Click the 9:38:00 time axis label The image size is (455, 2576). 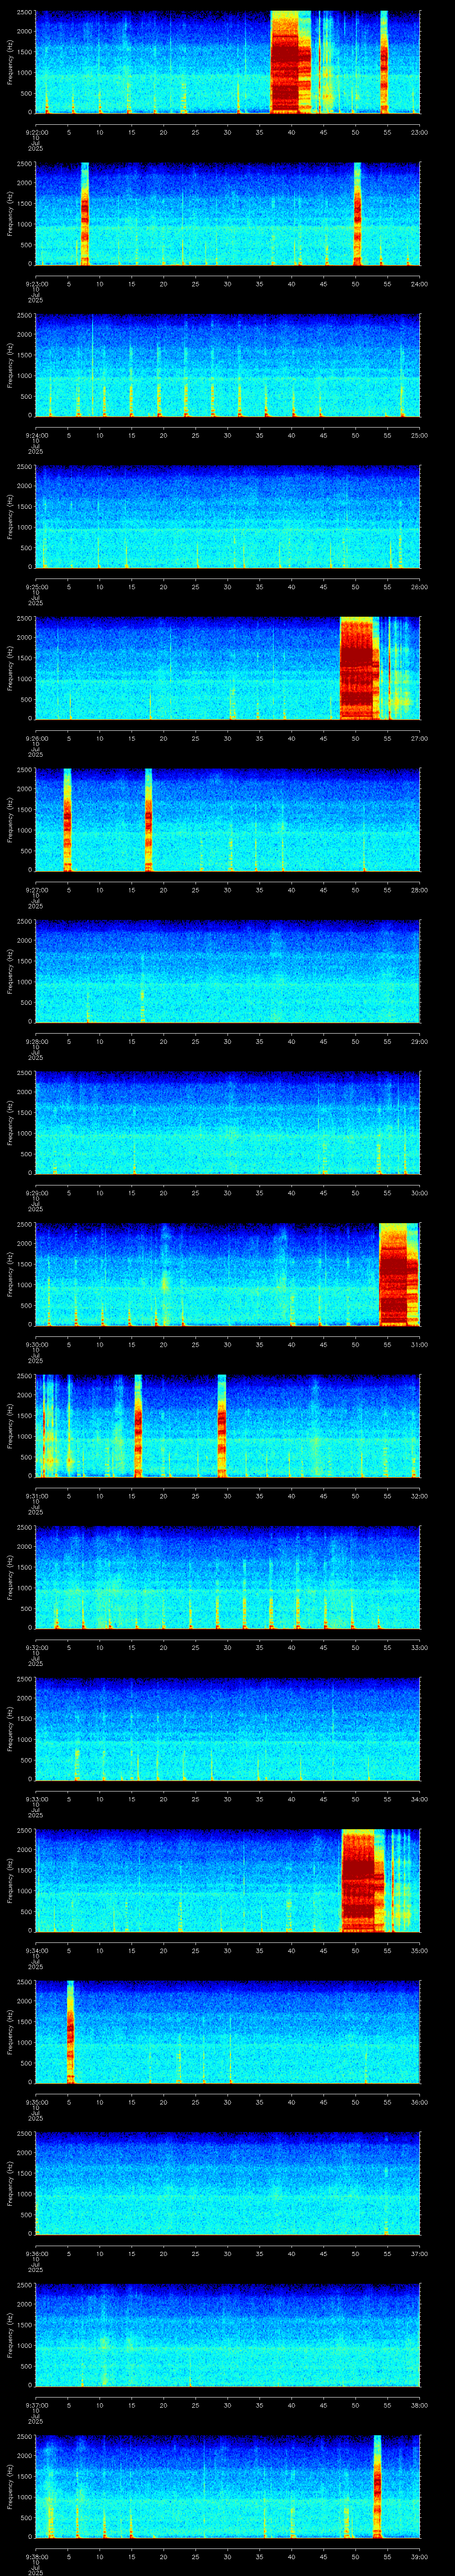[x=36, y=2557]
